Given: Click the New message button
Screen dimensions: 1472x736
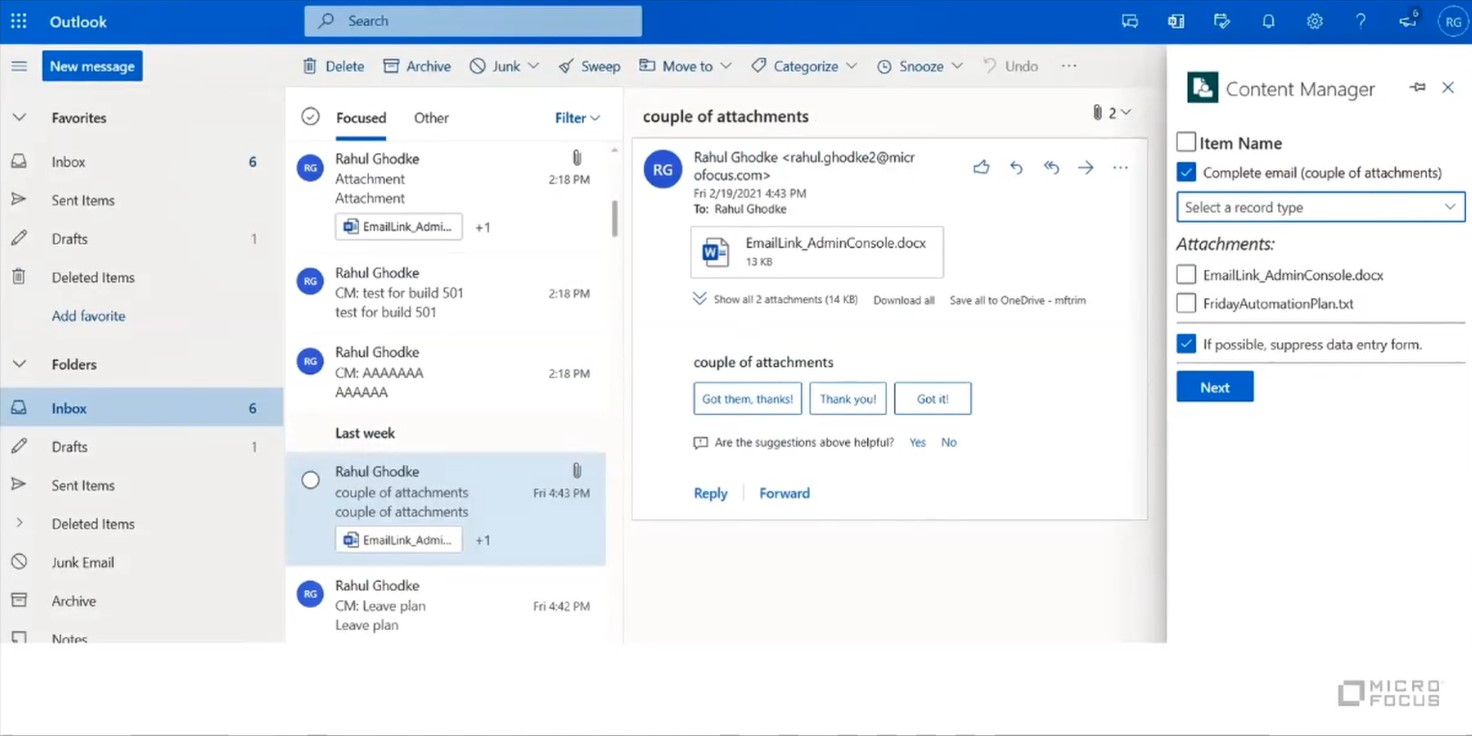Looking at the screenshot, I should pyautogui.click(x=92, y=66).
